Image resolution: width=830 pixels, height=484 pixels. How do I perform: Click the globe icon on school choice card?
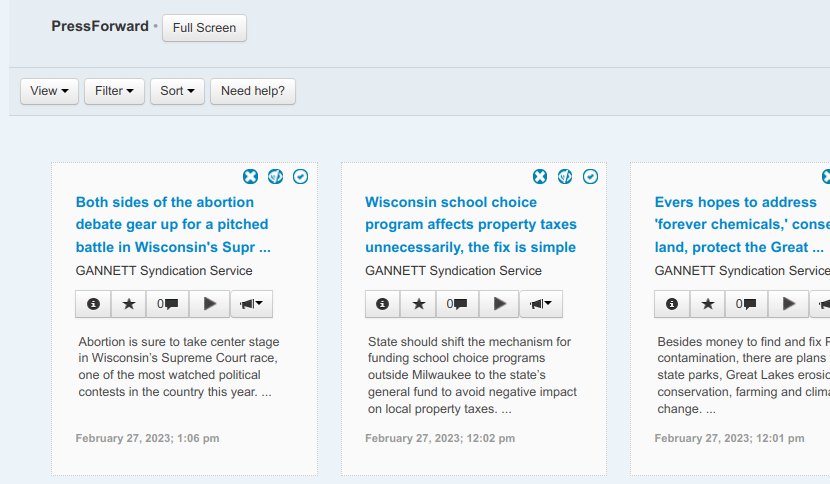(565, 176)
